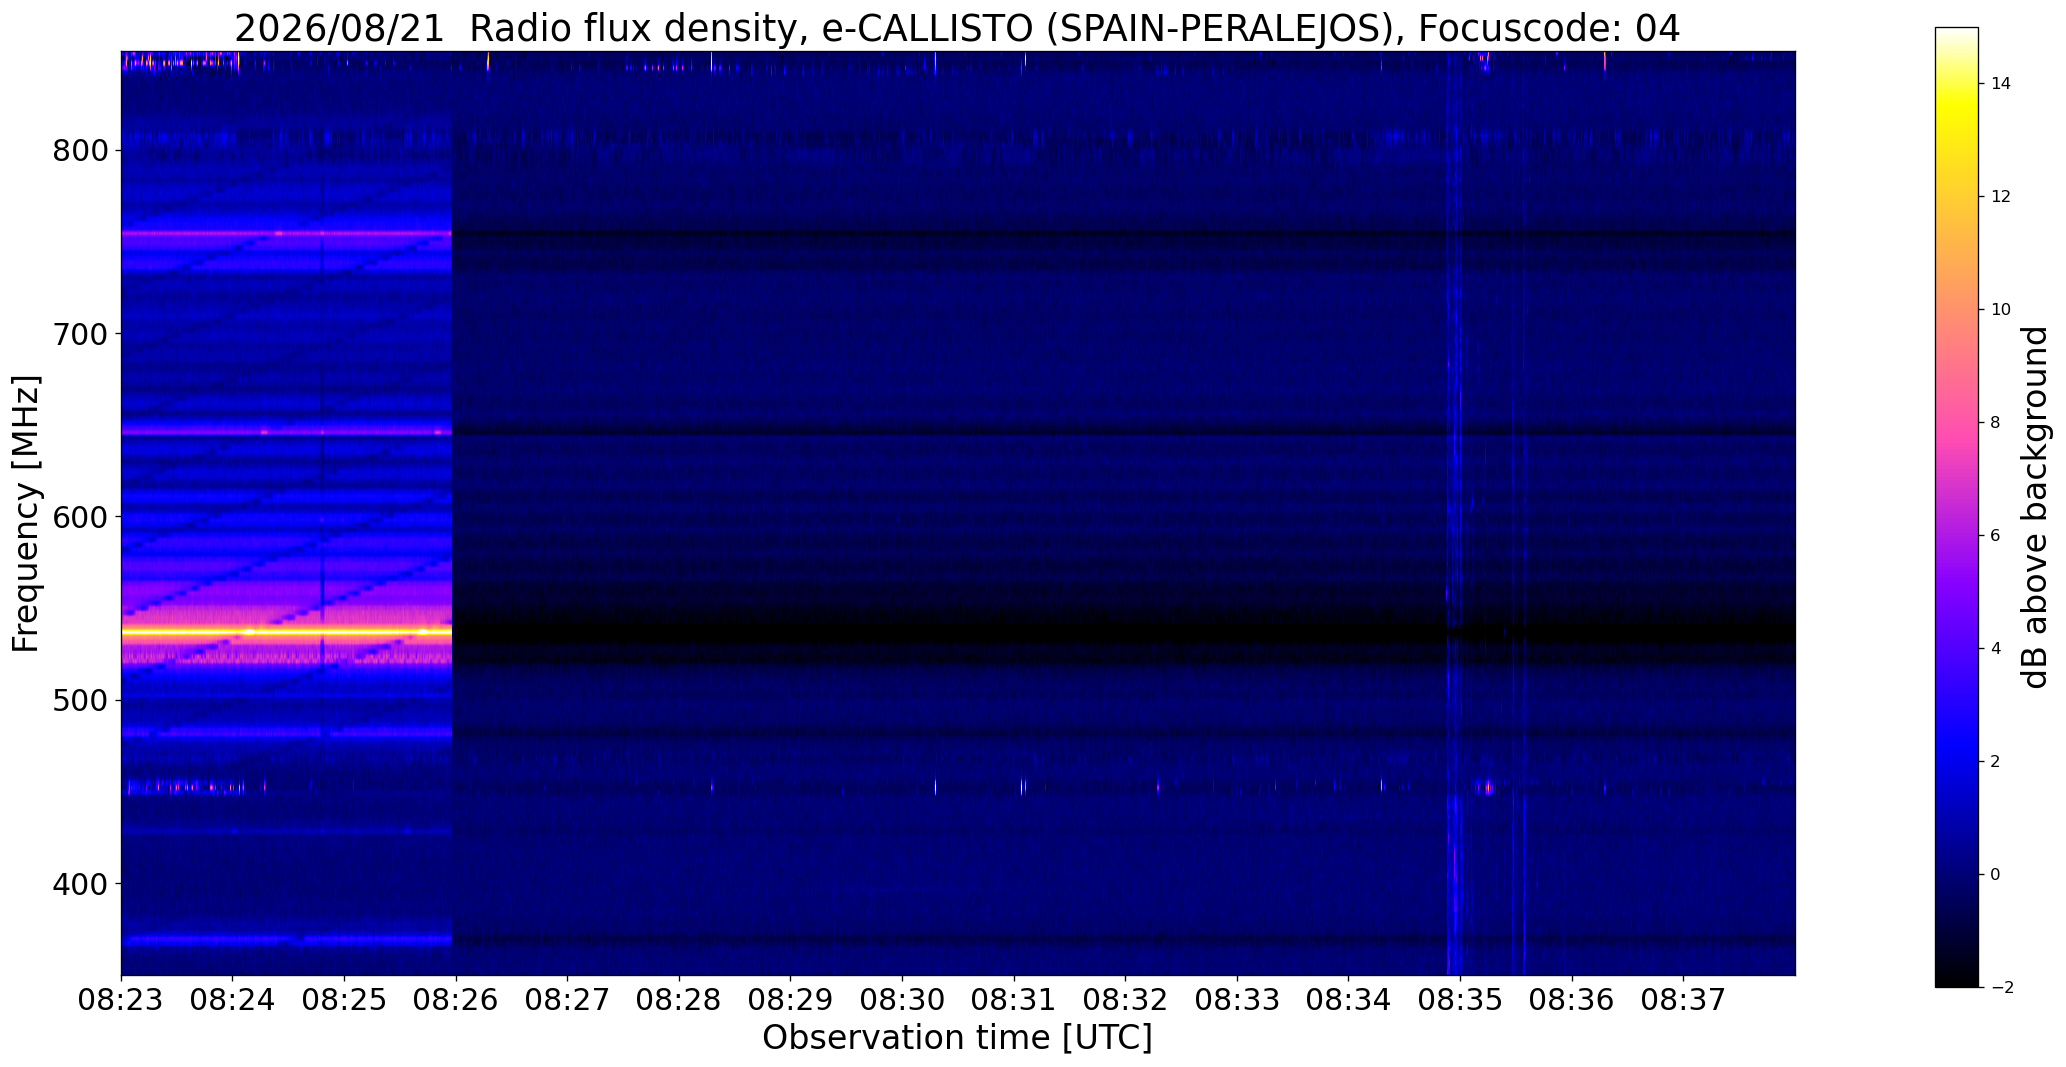Screen dimensions: 2066x1067
Task: Click the 08:26 time tick label
Action: pyautogui.click(x=456, y=1000)
